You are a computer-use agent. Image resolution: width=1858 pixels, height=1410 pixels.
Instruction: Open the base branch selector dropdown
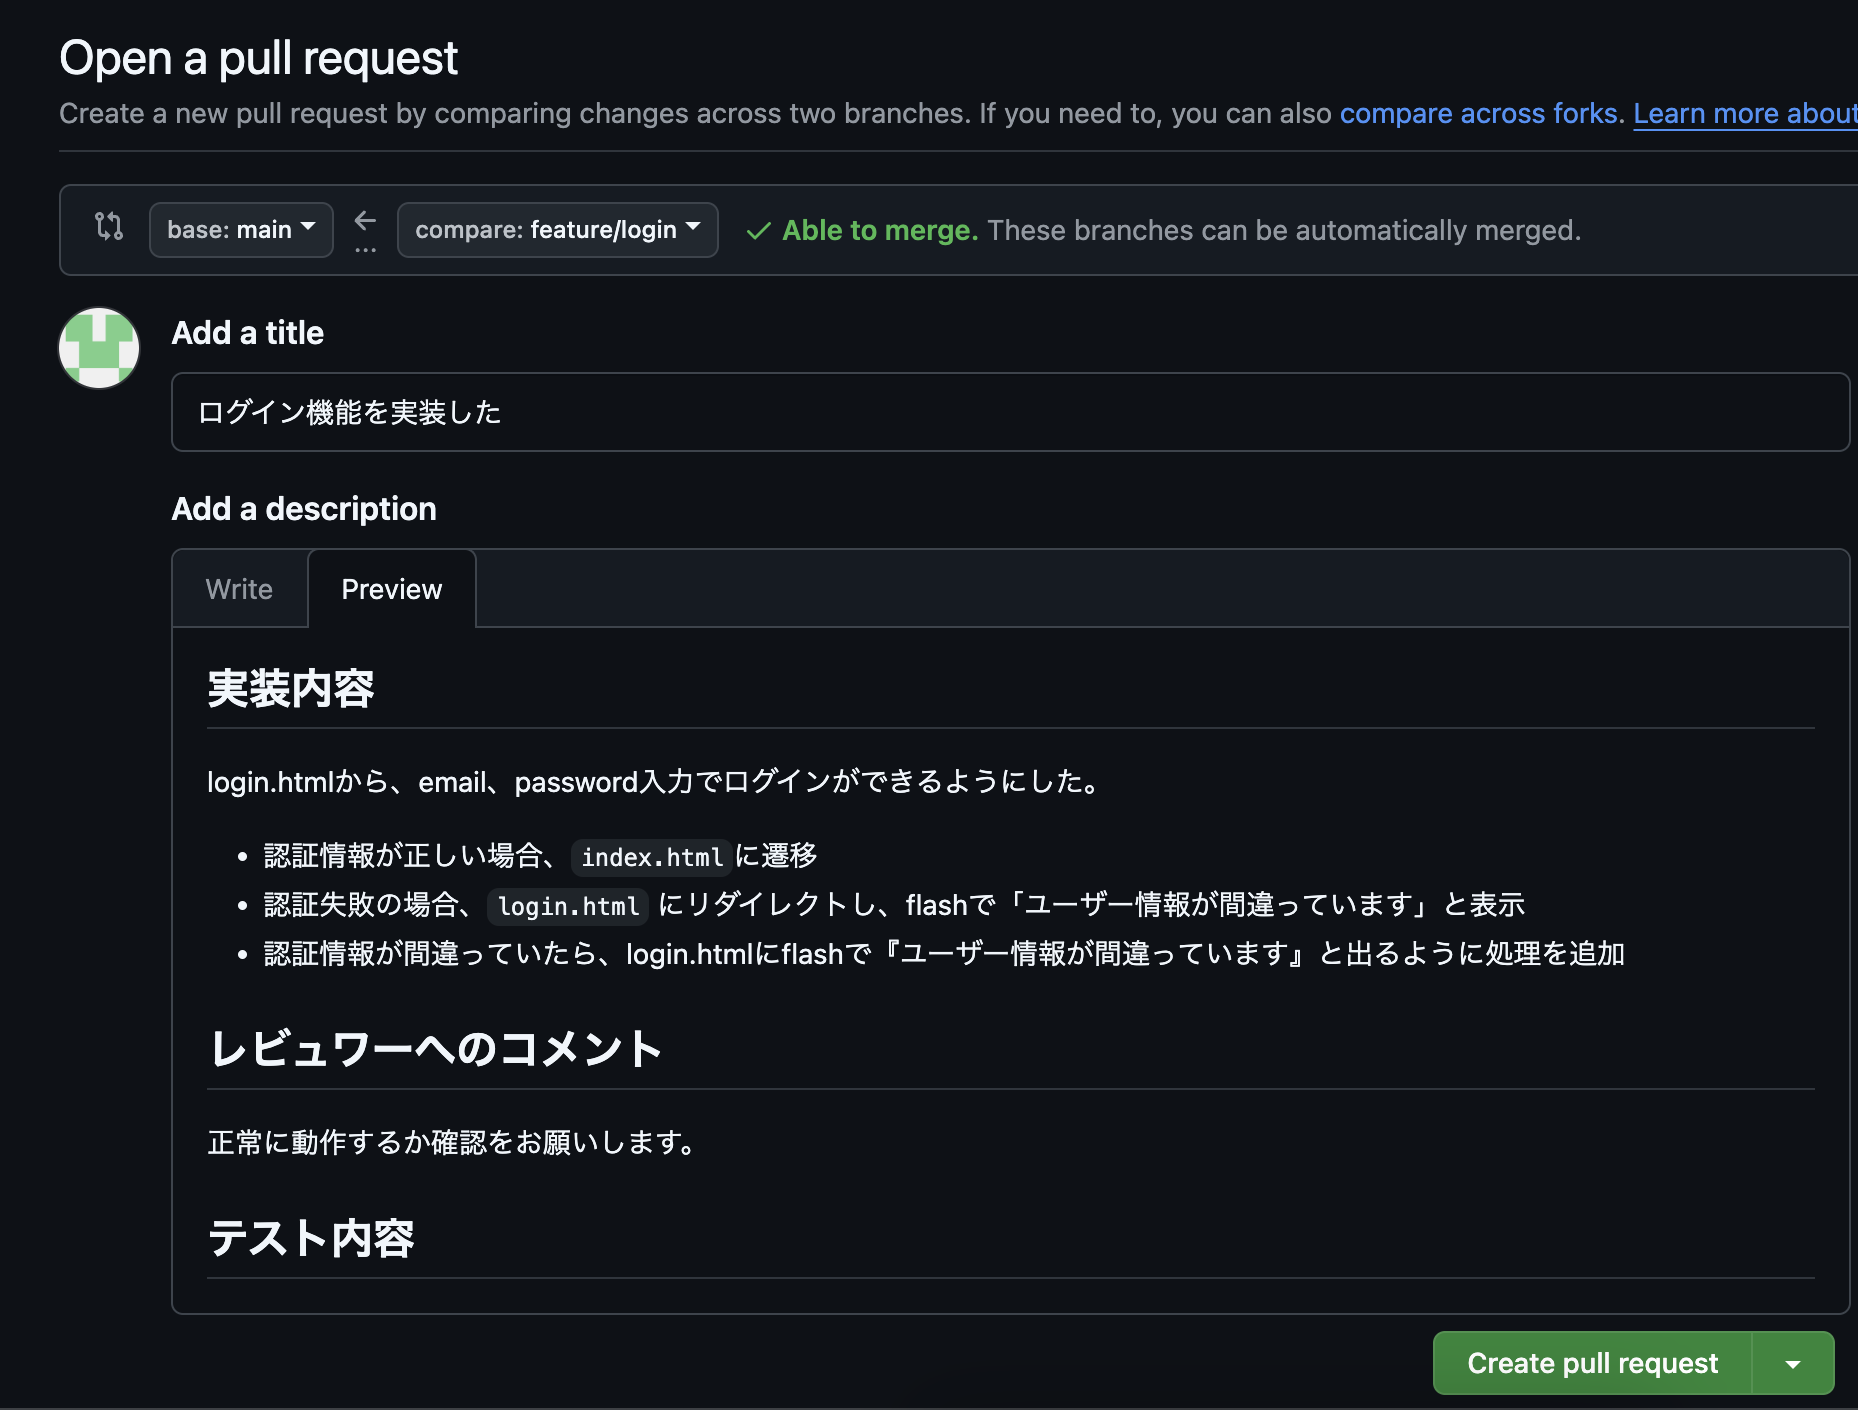240,229
